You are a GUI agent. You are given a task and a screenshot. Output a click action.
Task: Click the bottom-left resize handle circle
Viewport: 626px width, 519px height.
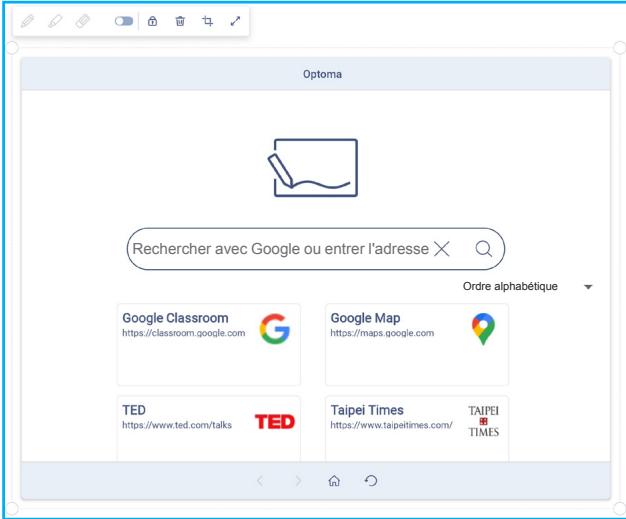point(12,508)
